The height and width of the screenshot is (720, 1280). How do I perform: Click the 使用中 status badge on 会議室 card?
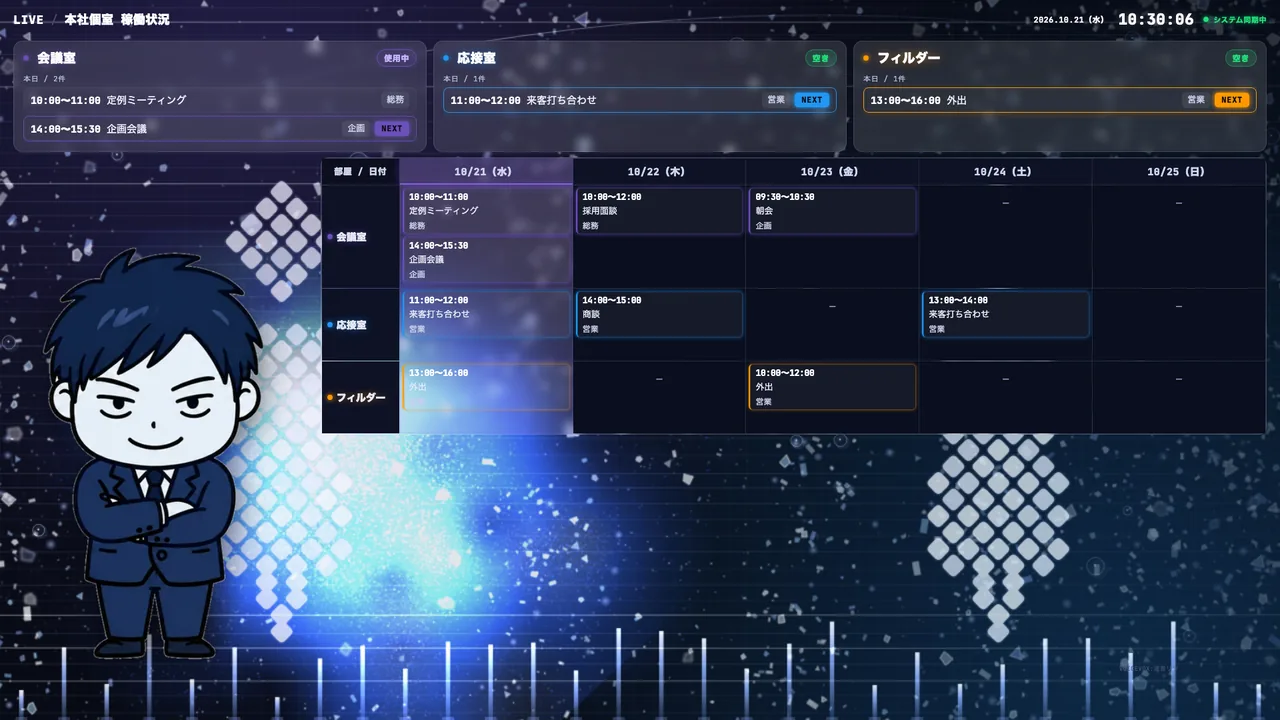pos(396,58)
